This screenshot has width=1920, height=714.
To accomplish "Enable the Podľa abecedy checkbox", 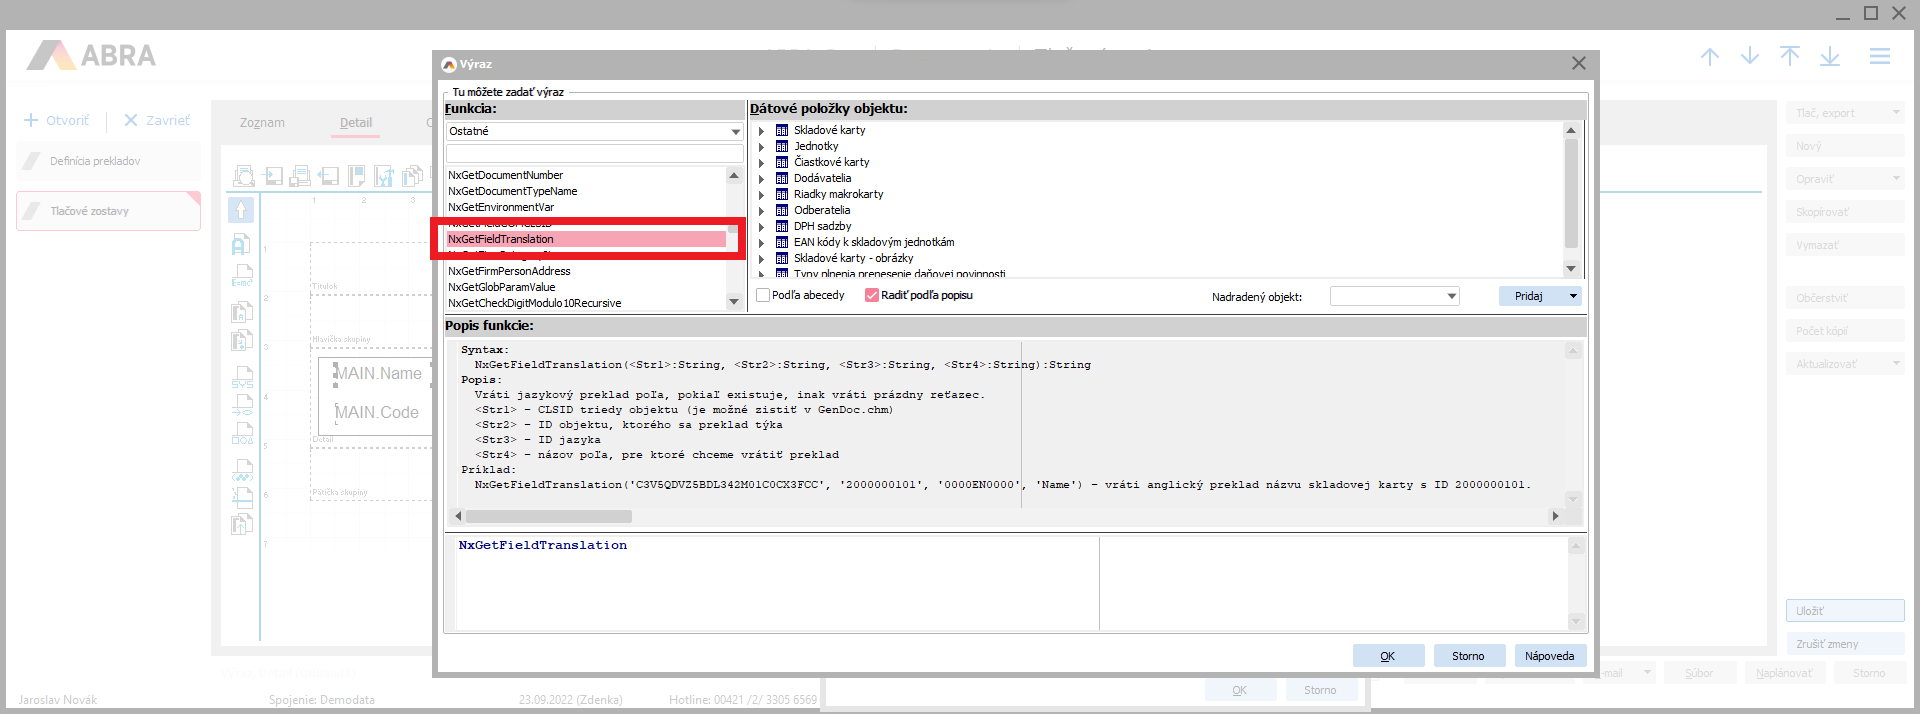I will tap(764, 295).
